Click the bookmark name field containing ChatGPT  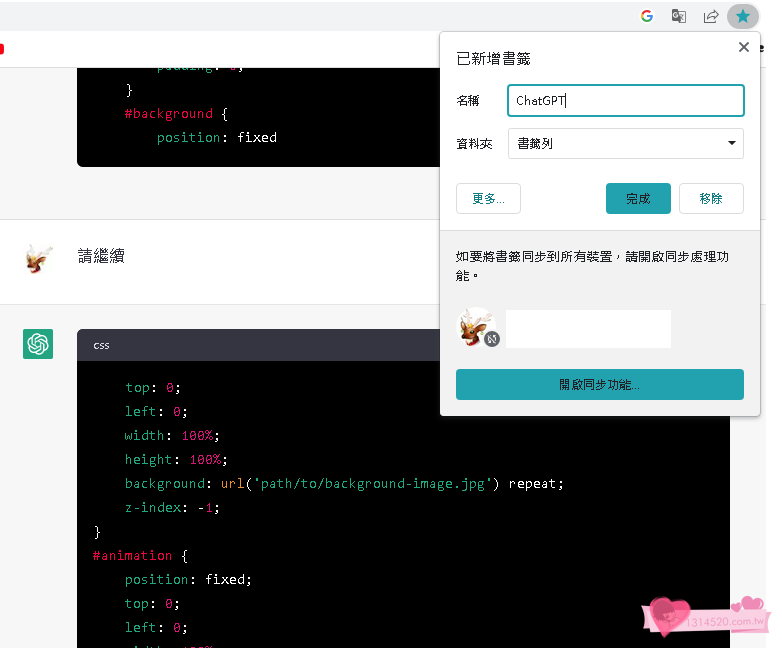(x=625, y=101)
